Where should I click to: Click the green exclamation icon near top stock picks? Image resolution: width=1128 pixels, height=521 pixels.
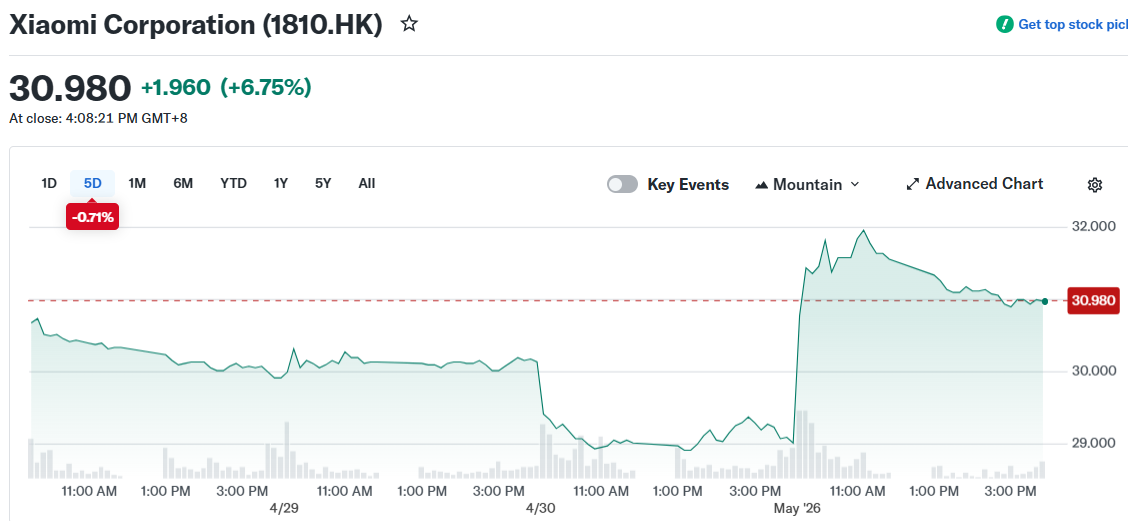click(x=1004, y=24)
